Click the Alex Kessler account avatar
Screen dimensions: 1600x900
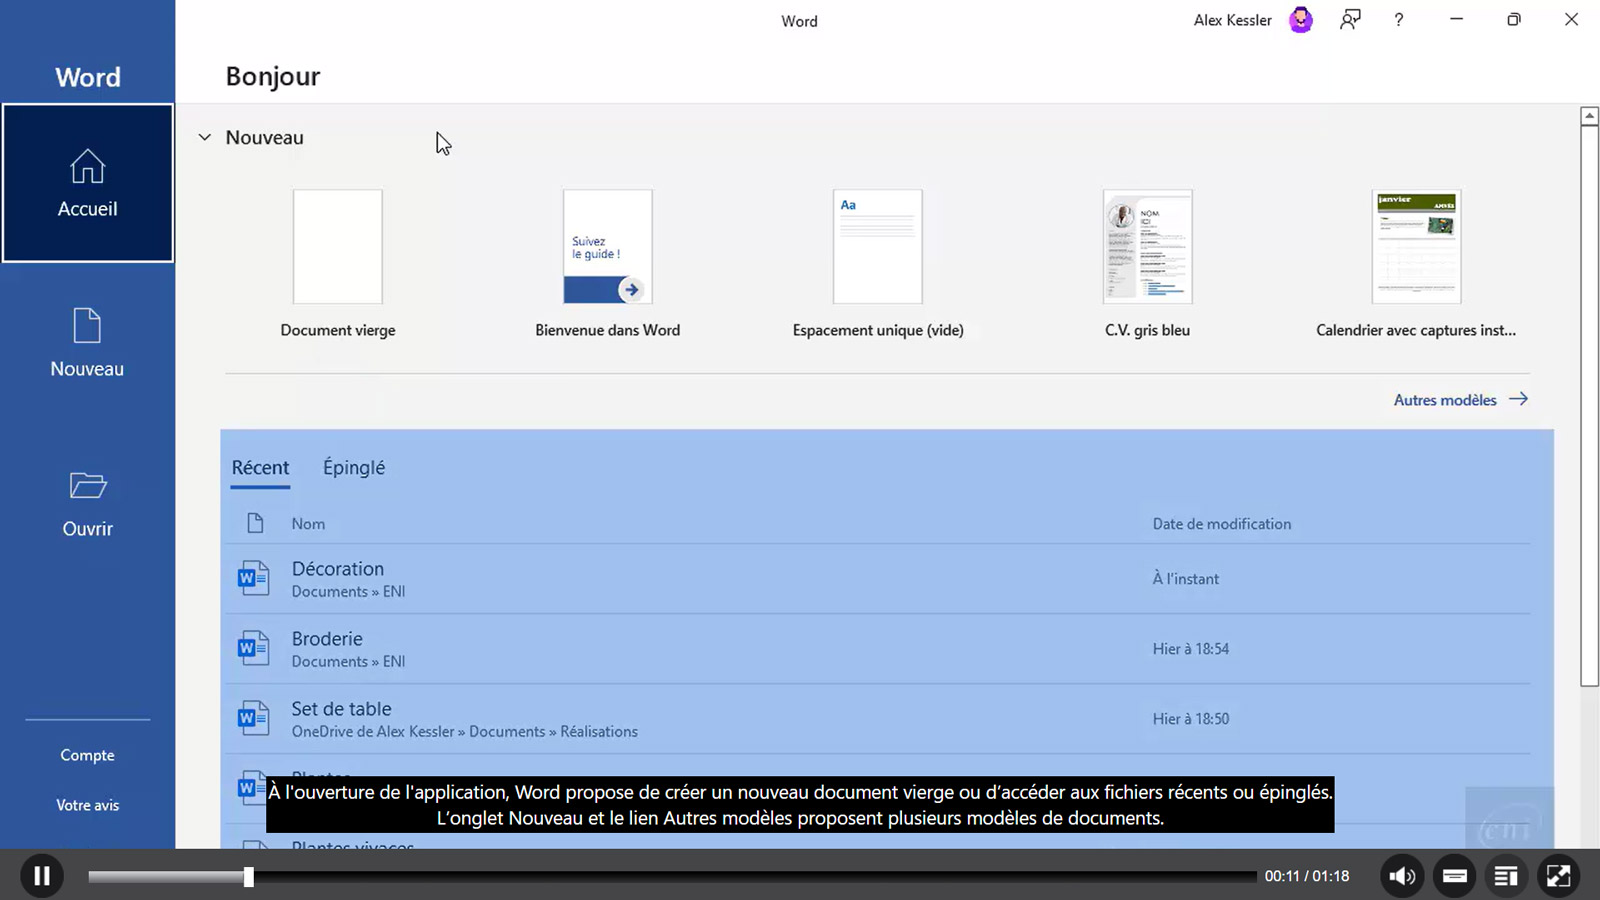tap(1300, 20)
